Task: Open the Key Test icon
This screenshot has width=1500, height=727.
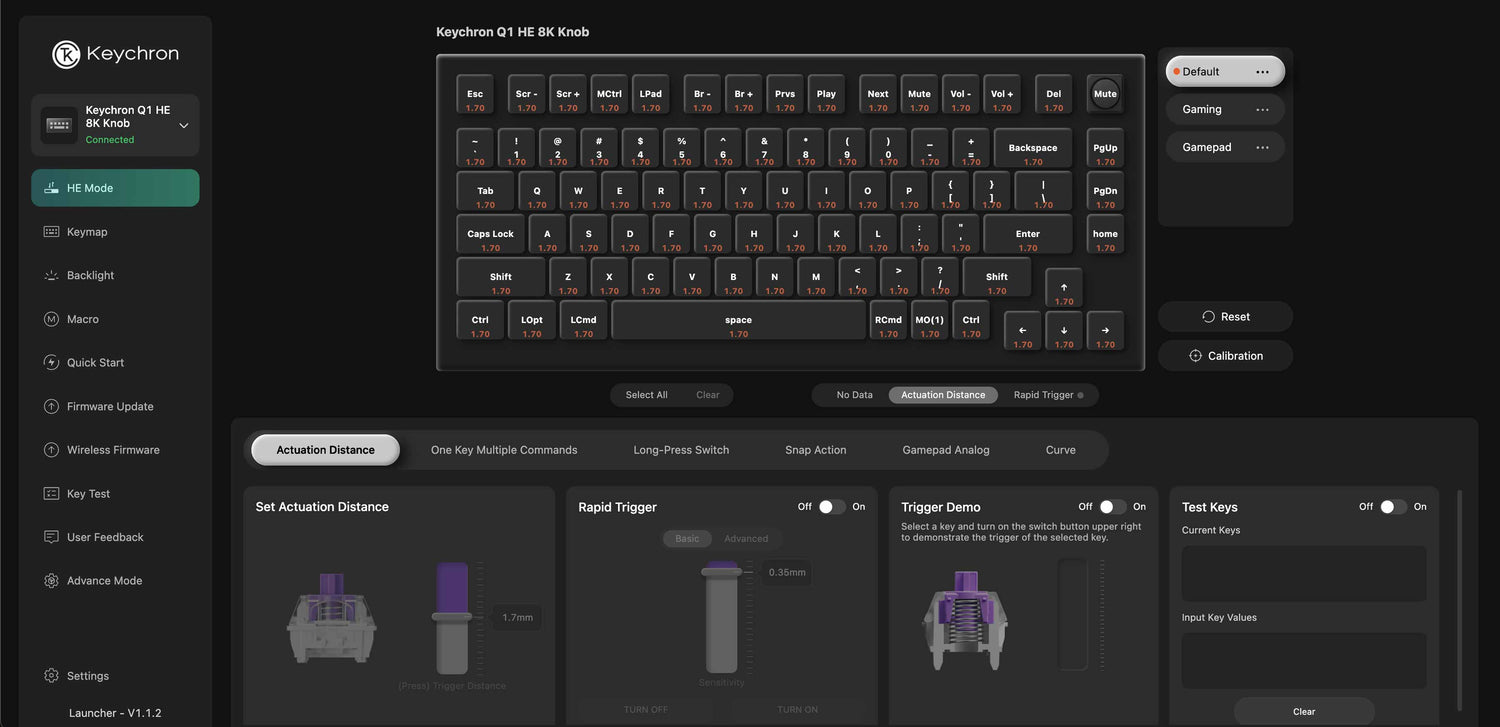Action: pos(51,494)
